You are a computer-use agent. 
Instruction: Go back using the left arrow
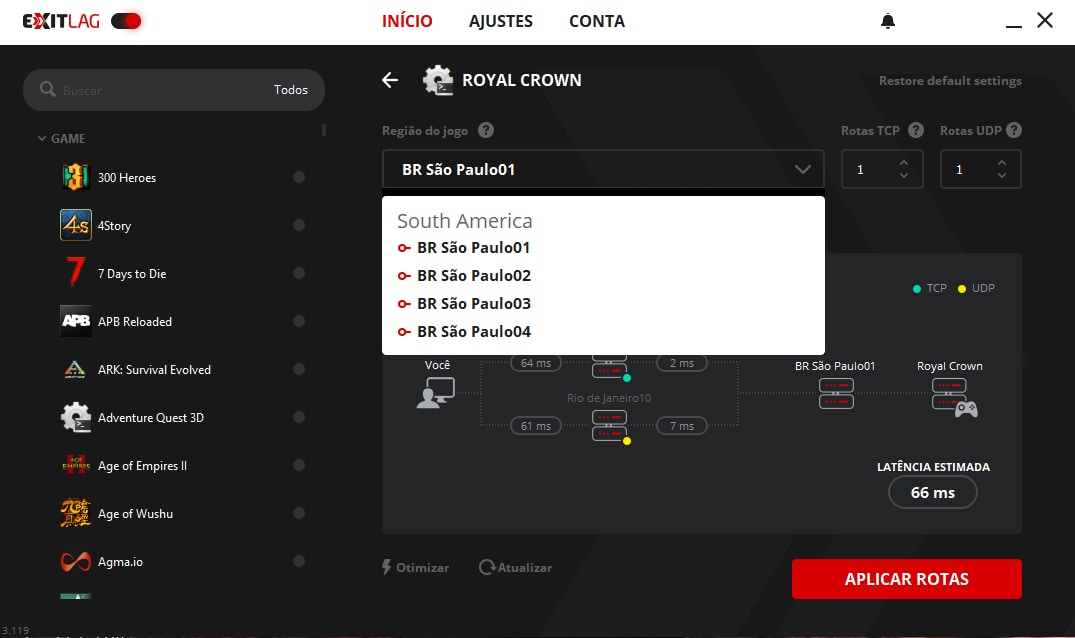pyautogui.click(x=390, y=80)
